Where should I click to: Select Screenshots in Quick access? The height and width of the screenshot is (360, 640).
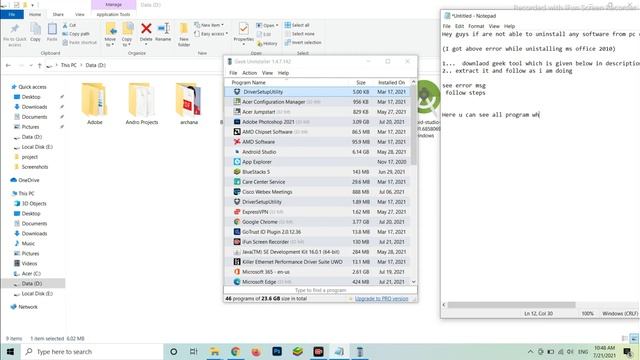[35, 167]
